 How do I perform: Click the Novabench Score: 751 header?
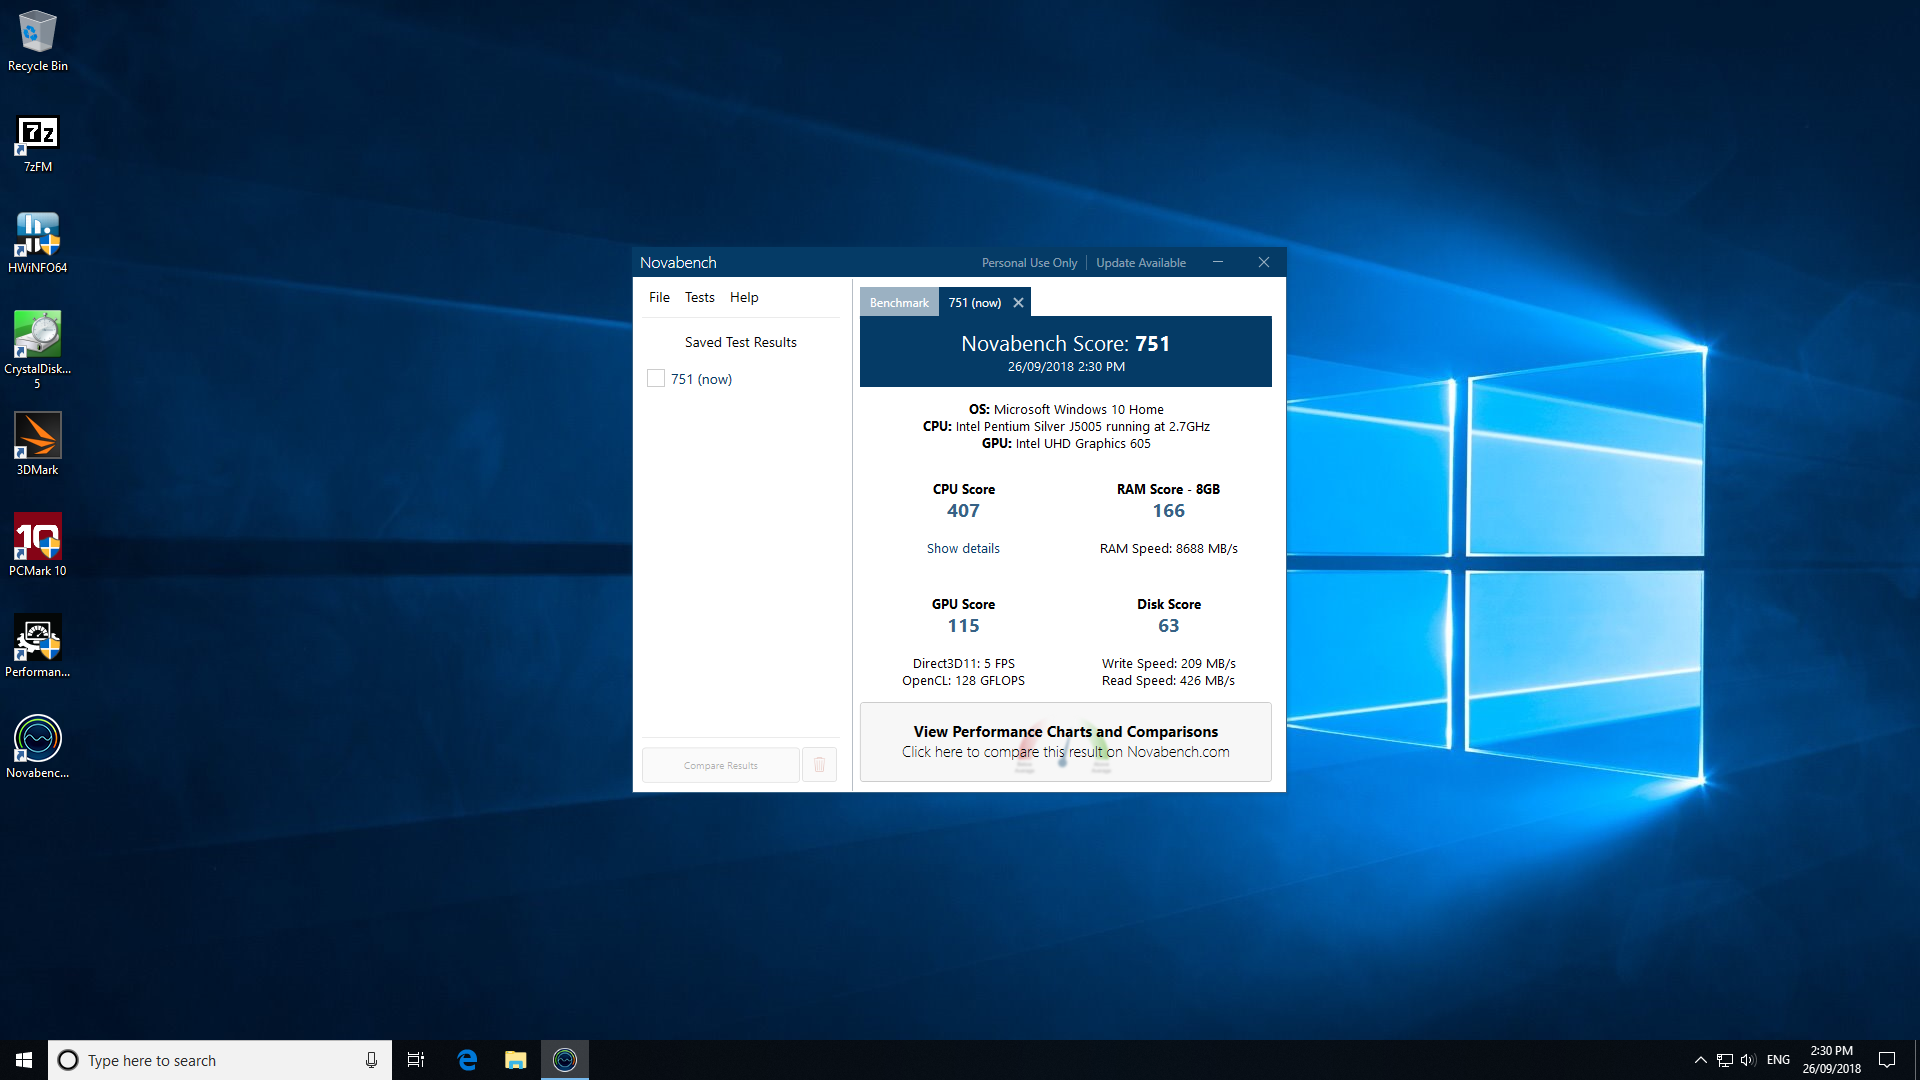1066,344
